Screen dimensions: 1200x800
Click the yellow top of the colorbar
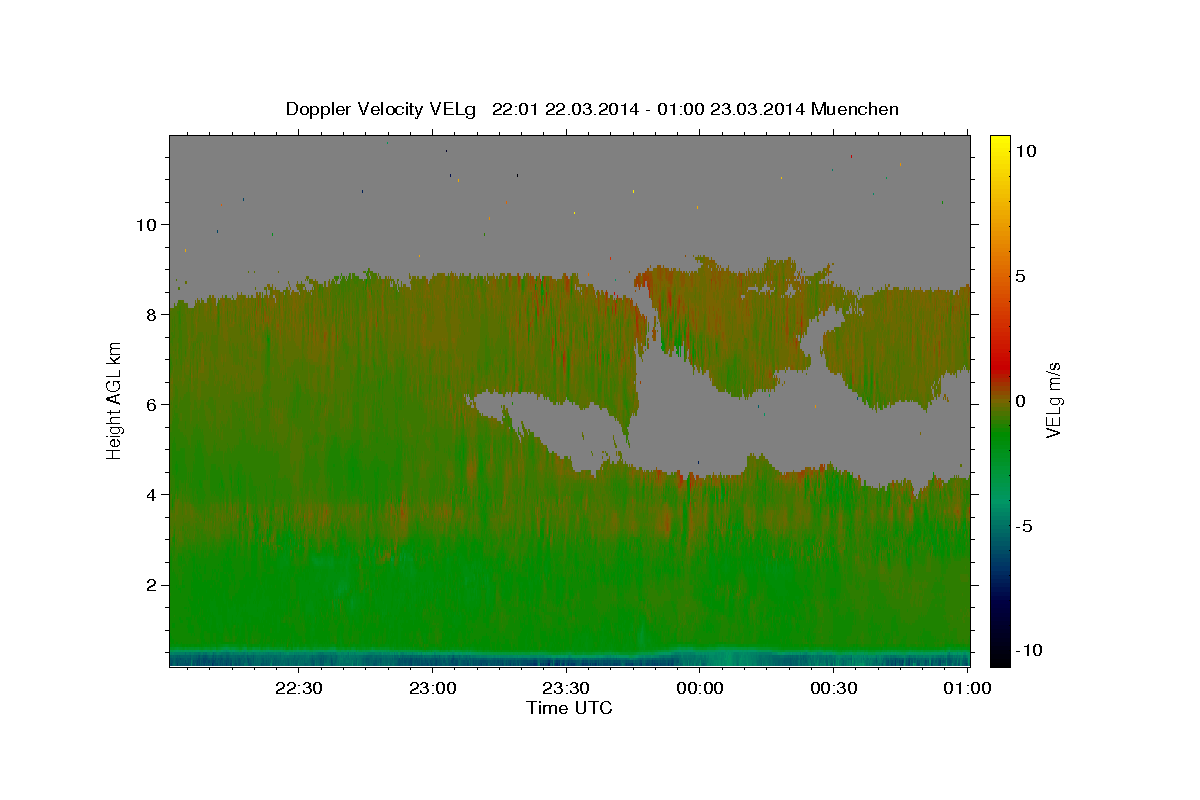pyautogui.click(x=1000, y=142)
